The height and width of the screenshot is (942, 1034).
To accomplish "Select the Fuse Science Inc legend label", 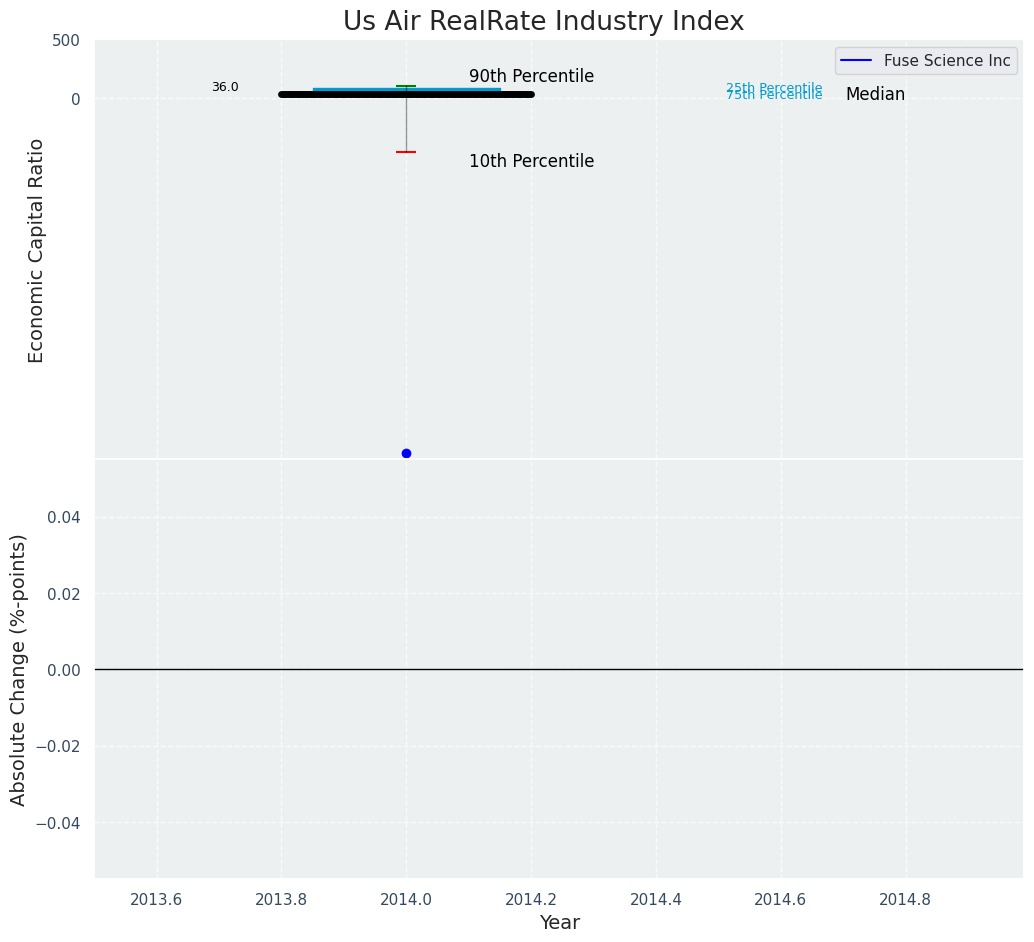I will pos(947,61).
